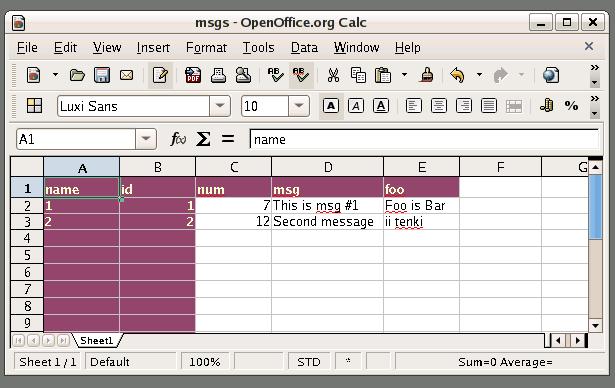Click the 100% zoom status field
The height and width of the screenshot is (388, 615).
(x=205, y=362)
